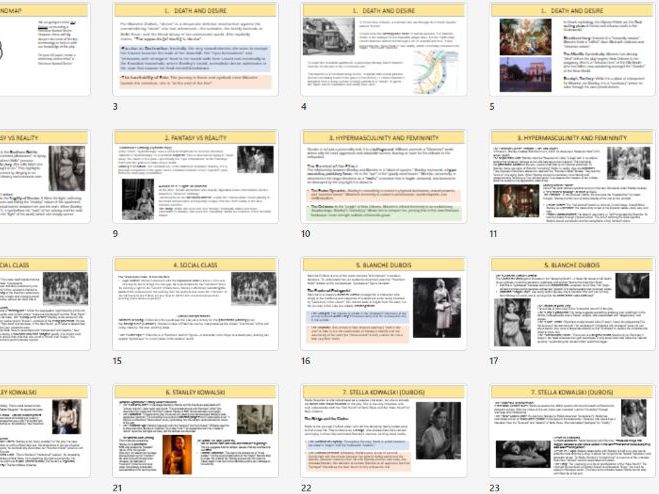Image resolution: width=659 pixels, height=494 pixels.
Task: Click the slide number 10 label
Action: pos(305,232)
